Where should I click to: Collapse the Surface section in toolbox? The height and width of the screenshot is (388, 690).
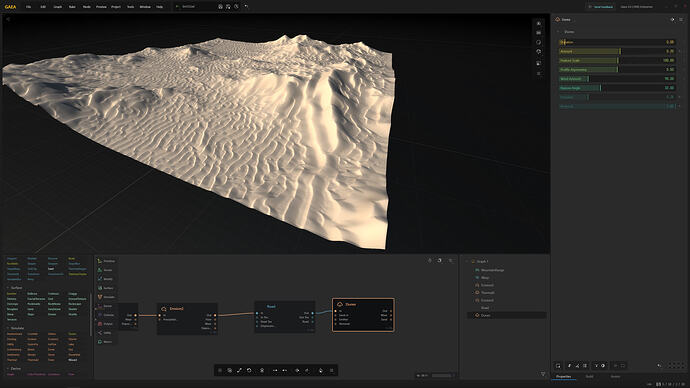pos(7,288)
